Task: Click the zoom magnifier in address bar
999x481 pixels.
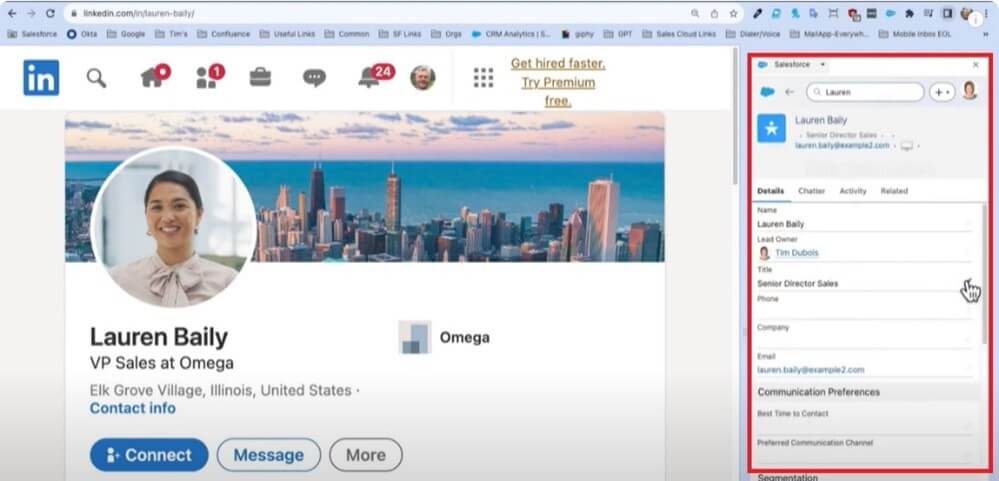Action: click(x=695, y=13)
